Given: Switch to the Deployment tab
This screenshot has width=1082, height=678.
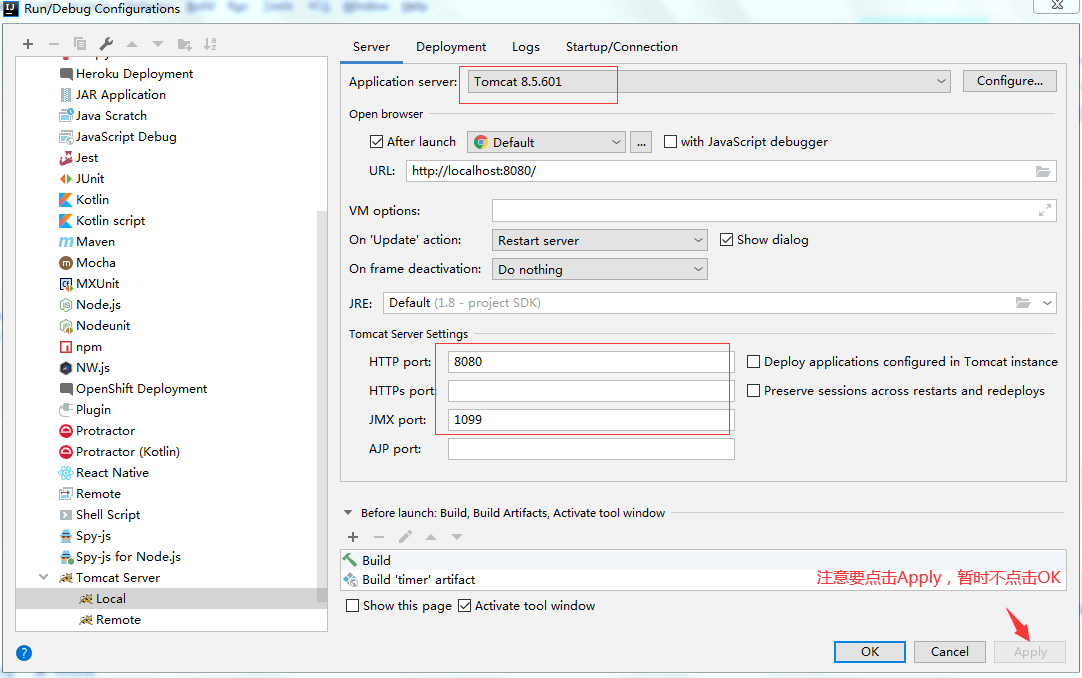Looking at the screenshot, I should pyautogui.click(x=451, y=47).
